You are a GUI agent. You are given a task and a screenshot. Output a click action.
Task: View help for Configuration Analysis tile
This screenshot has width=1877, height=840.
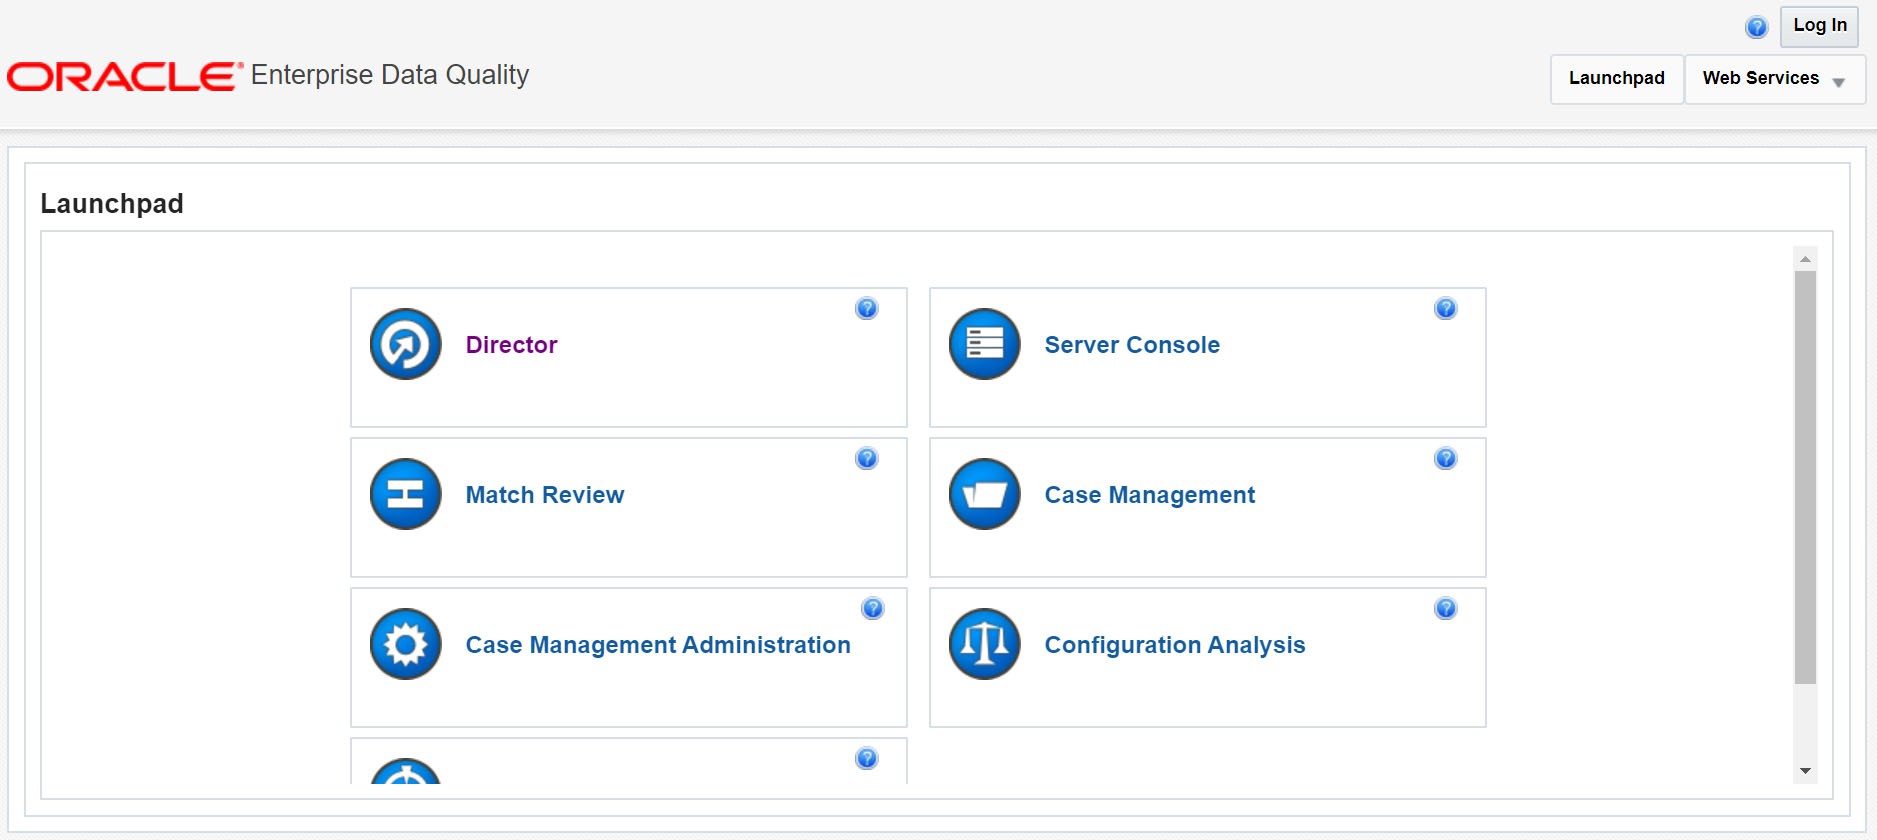click(x=1445, y=608)
